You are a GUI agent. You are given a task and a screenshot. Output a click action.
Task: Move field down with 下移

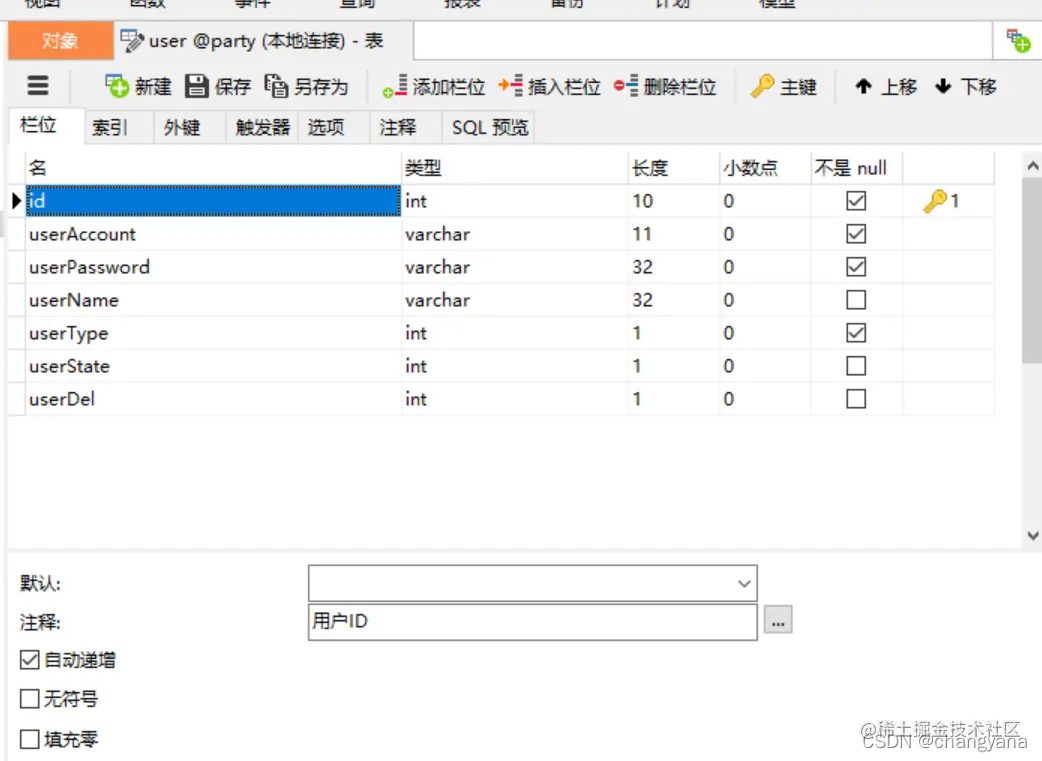[966, 86]
